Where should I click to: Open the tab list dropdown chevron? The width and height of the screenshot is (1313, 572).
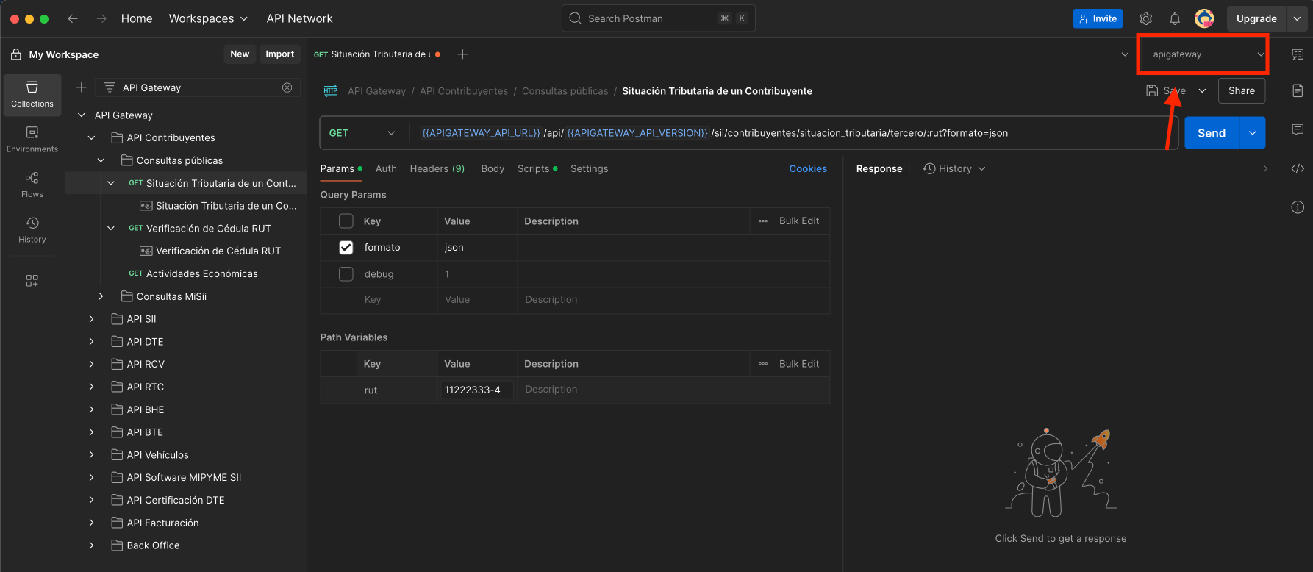tap(1124, 55)
